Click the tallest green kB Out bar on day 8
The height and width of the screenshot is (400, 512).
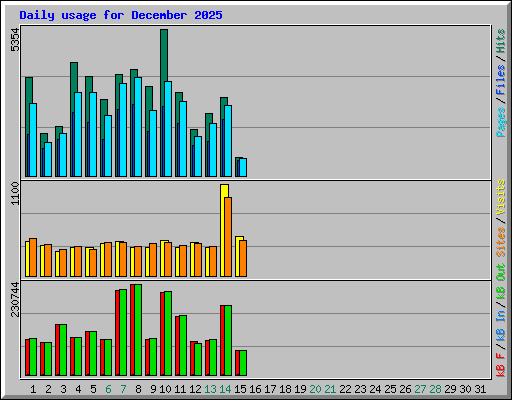[138, 330]
